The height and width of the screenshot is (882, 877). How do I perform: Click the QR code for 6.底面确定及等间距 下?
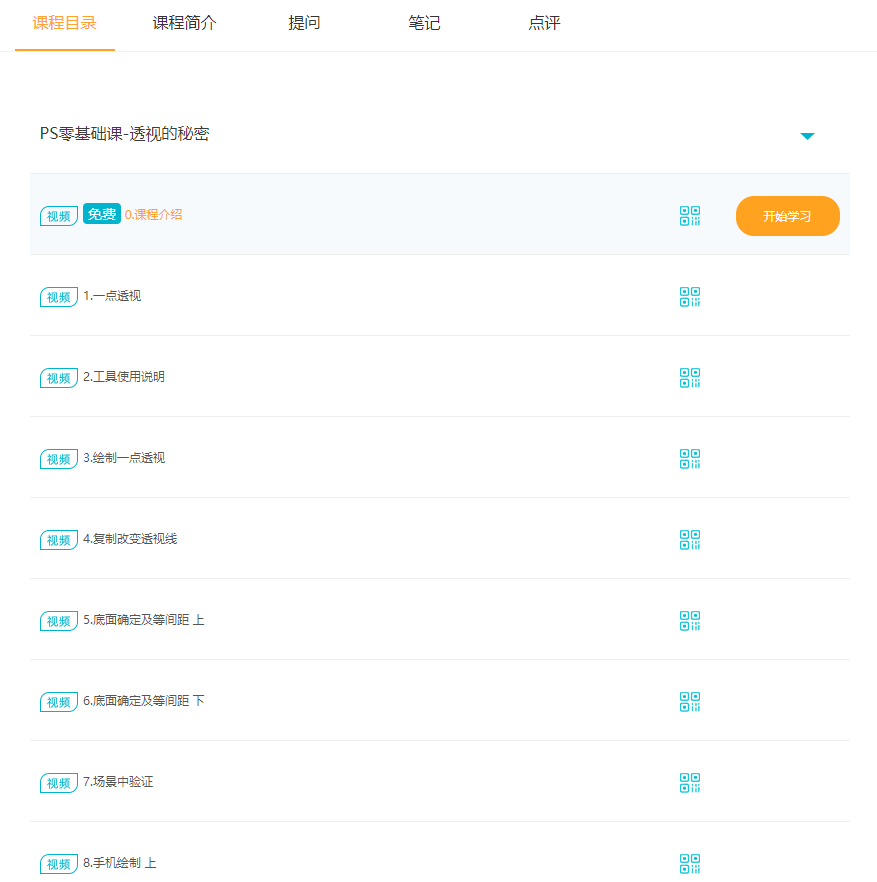point(689,701)
